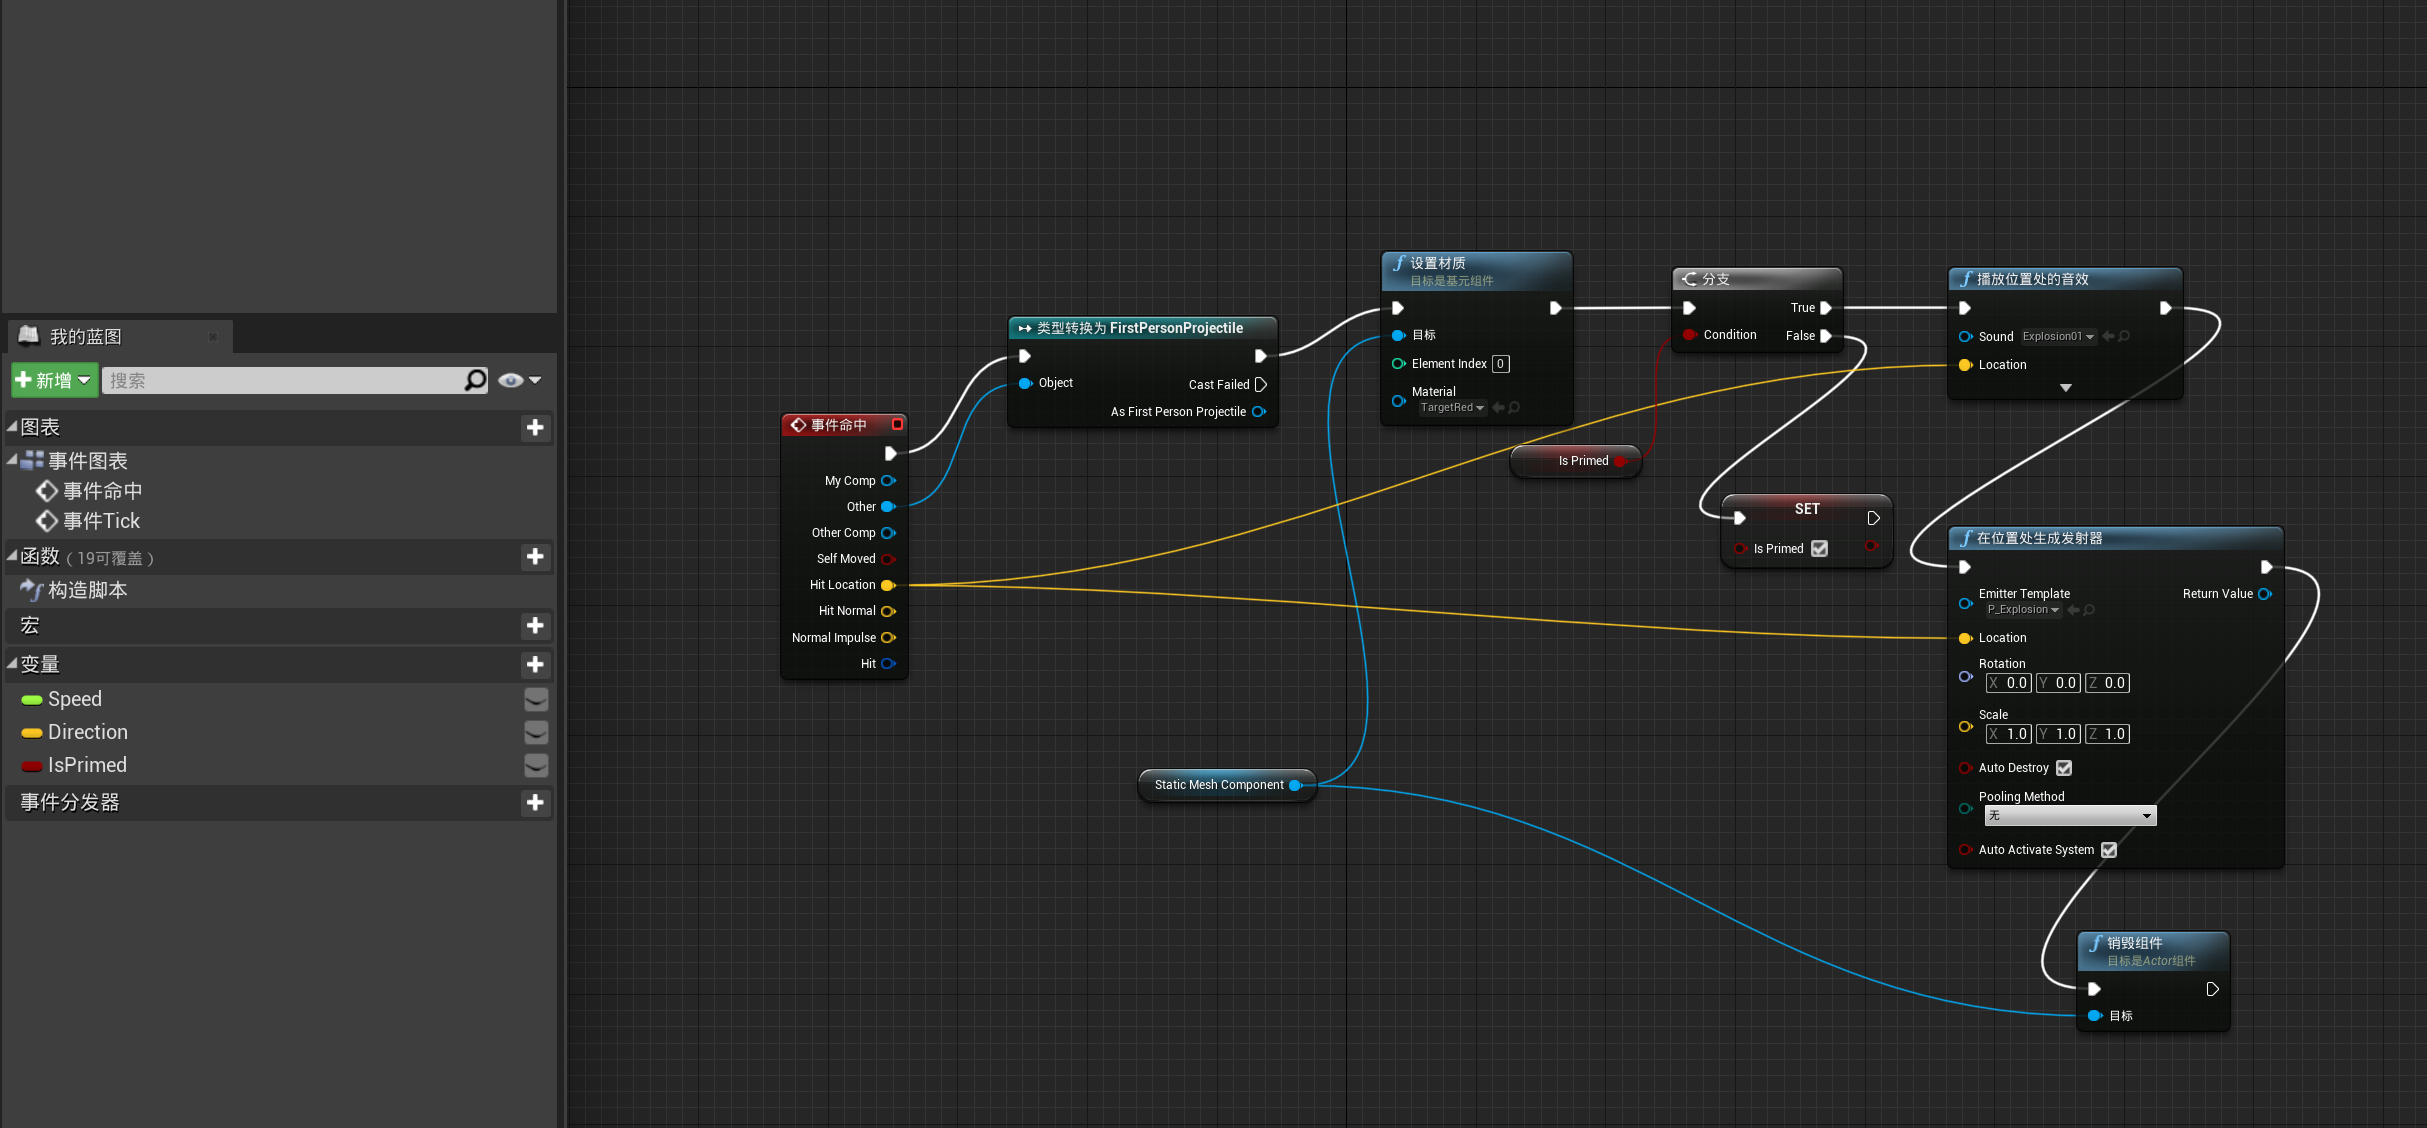The height and width of the screenshot is (1128, 2427).
Task: Select the 我的蓝图 tab
Action: 86,337
